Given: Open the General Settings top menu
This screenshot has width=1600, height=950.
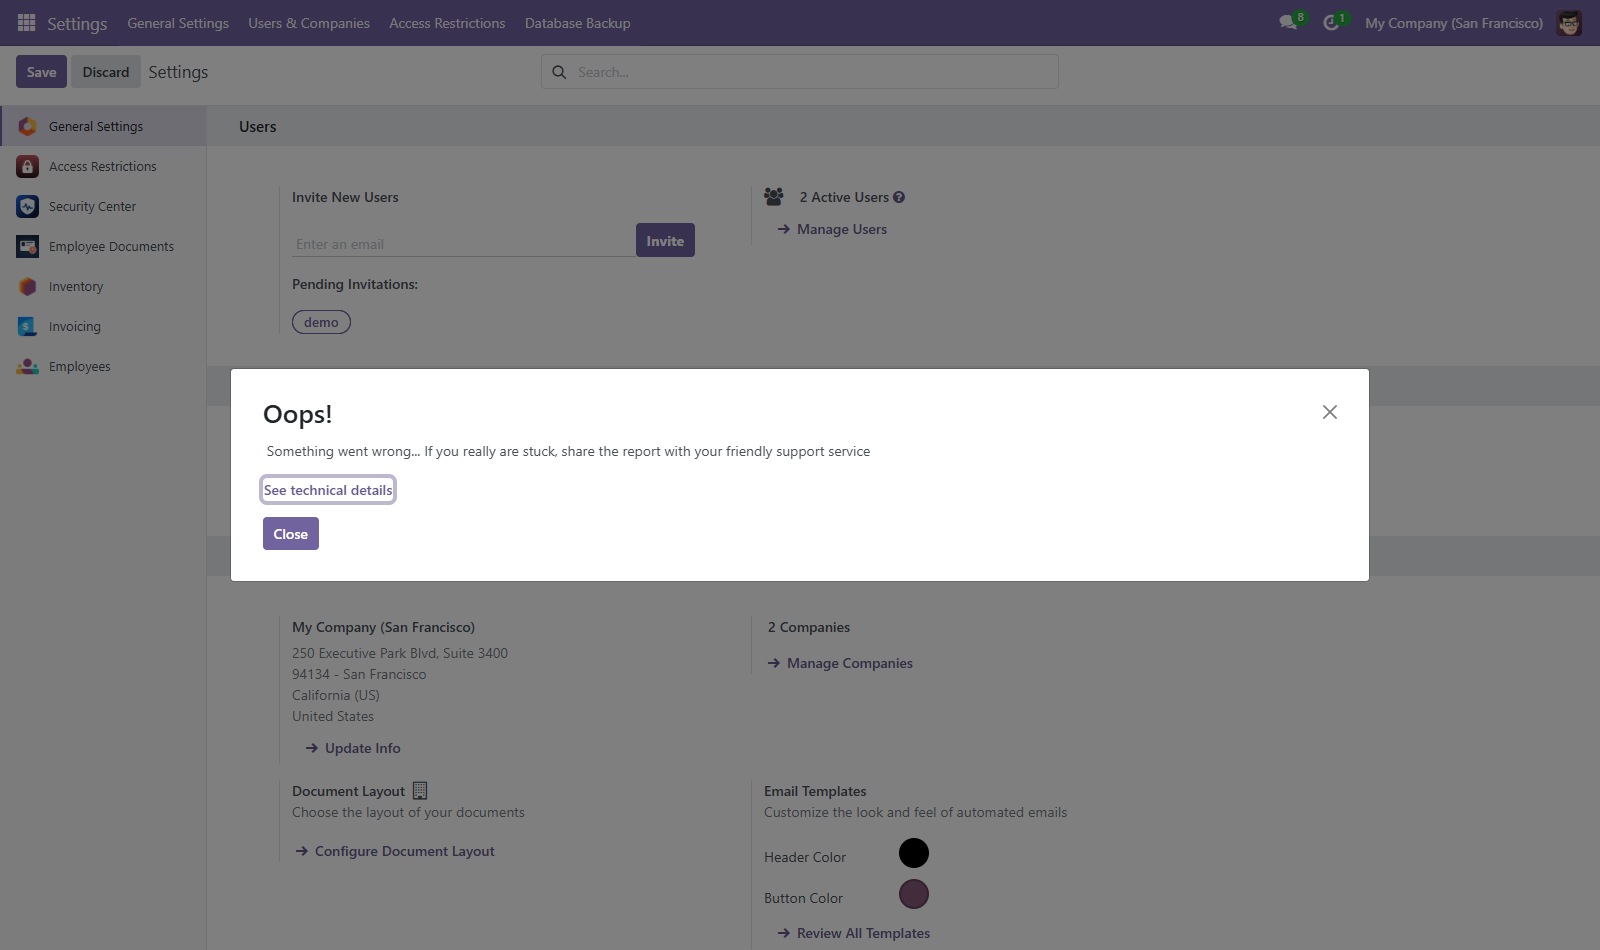Looking at the screenshot, I should pos(178,23).
